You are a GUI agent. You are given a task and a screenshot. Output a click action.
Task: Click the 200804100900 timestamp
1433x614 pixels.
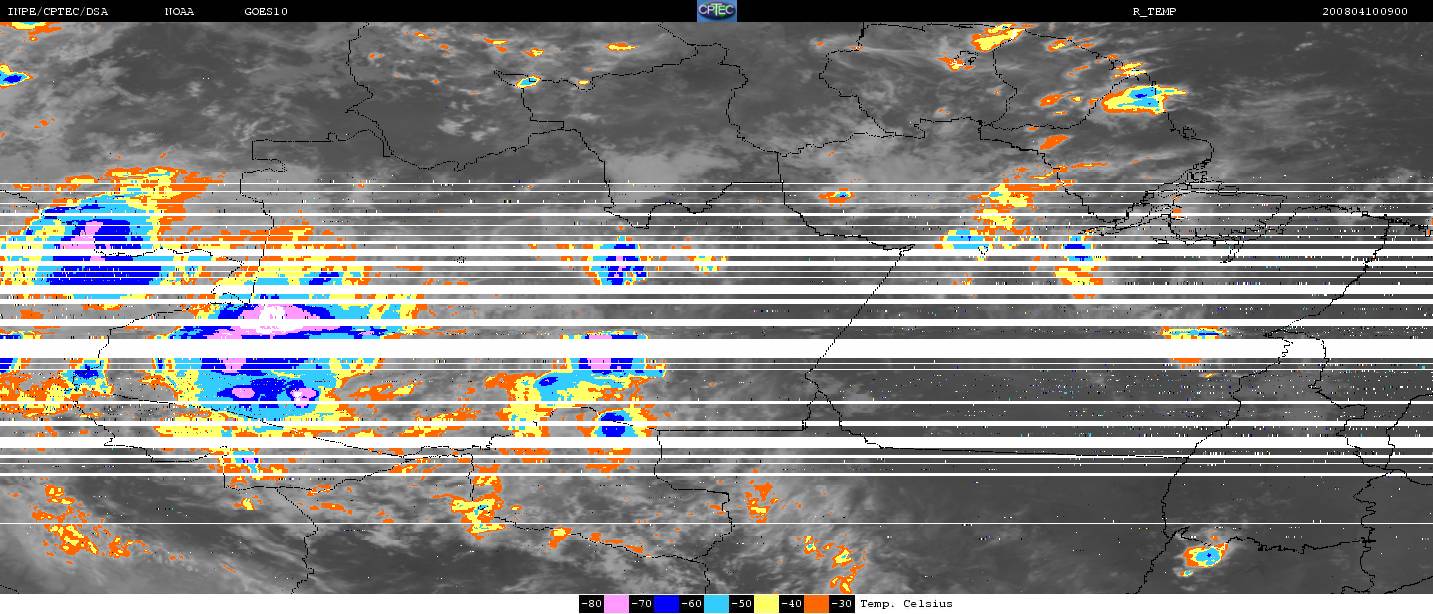[1364, 12]
